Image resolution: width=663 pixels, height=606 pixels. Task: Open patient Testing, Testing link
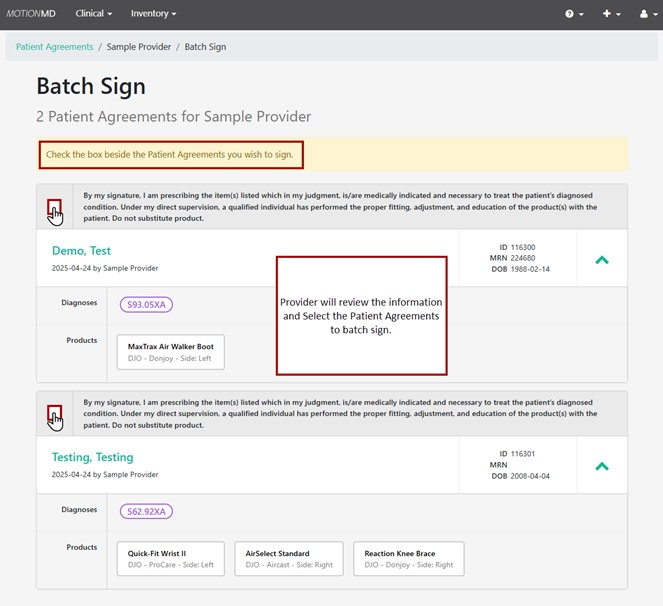pos(92,457)
